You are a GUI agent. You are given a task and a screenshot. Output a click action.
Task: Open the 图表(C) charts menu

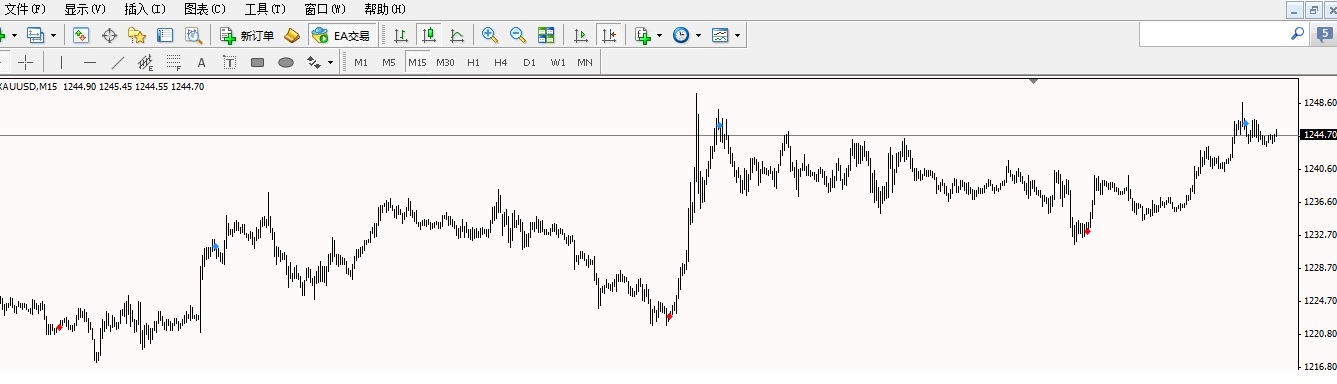tap(205, 8)
